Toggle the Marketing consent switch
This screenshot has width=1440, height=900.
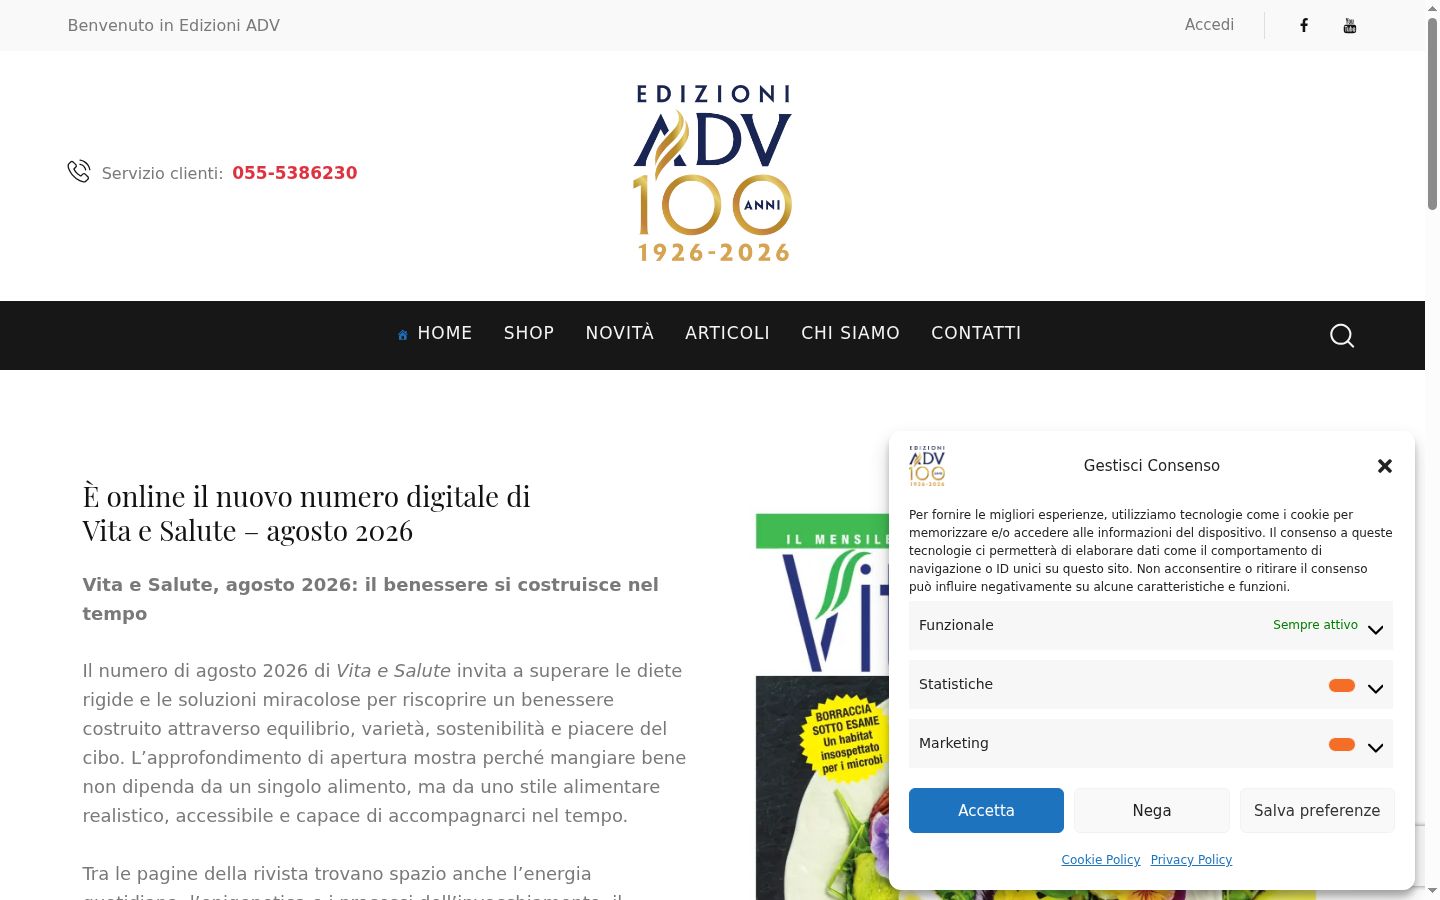[x=1342, y=744]
